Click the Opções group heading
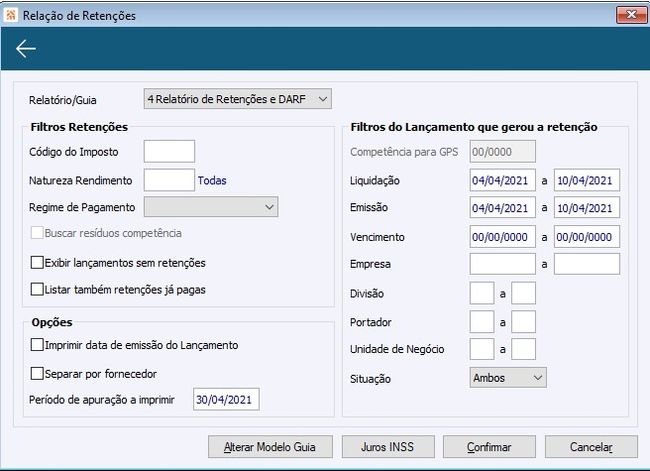 pos(52,322)
